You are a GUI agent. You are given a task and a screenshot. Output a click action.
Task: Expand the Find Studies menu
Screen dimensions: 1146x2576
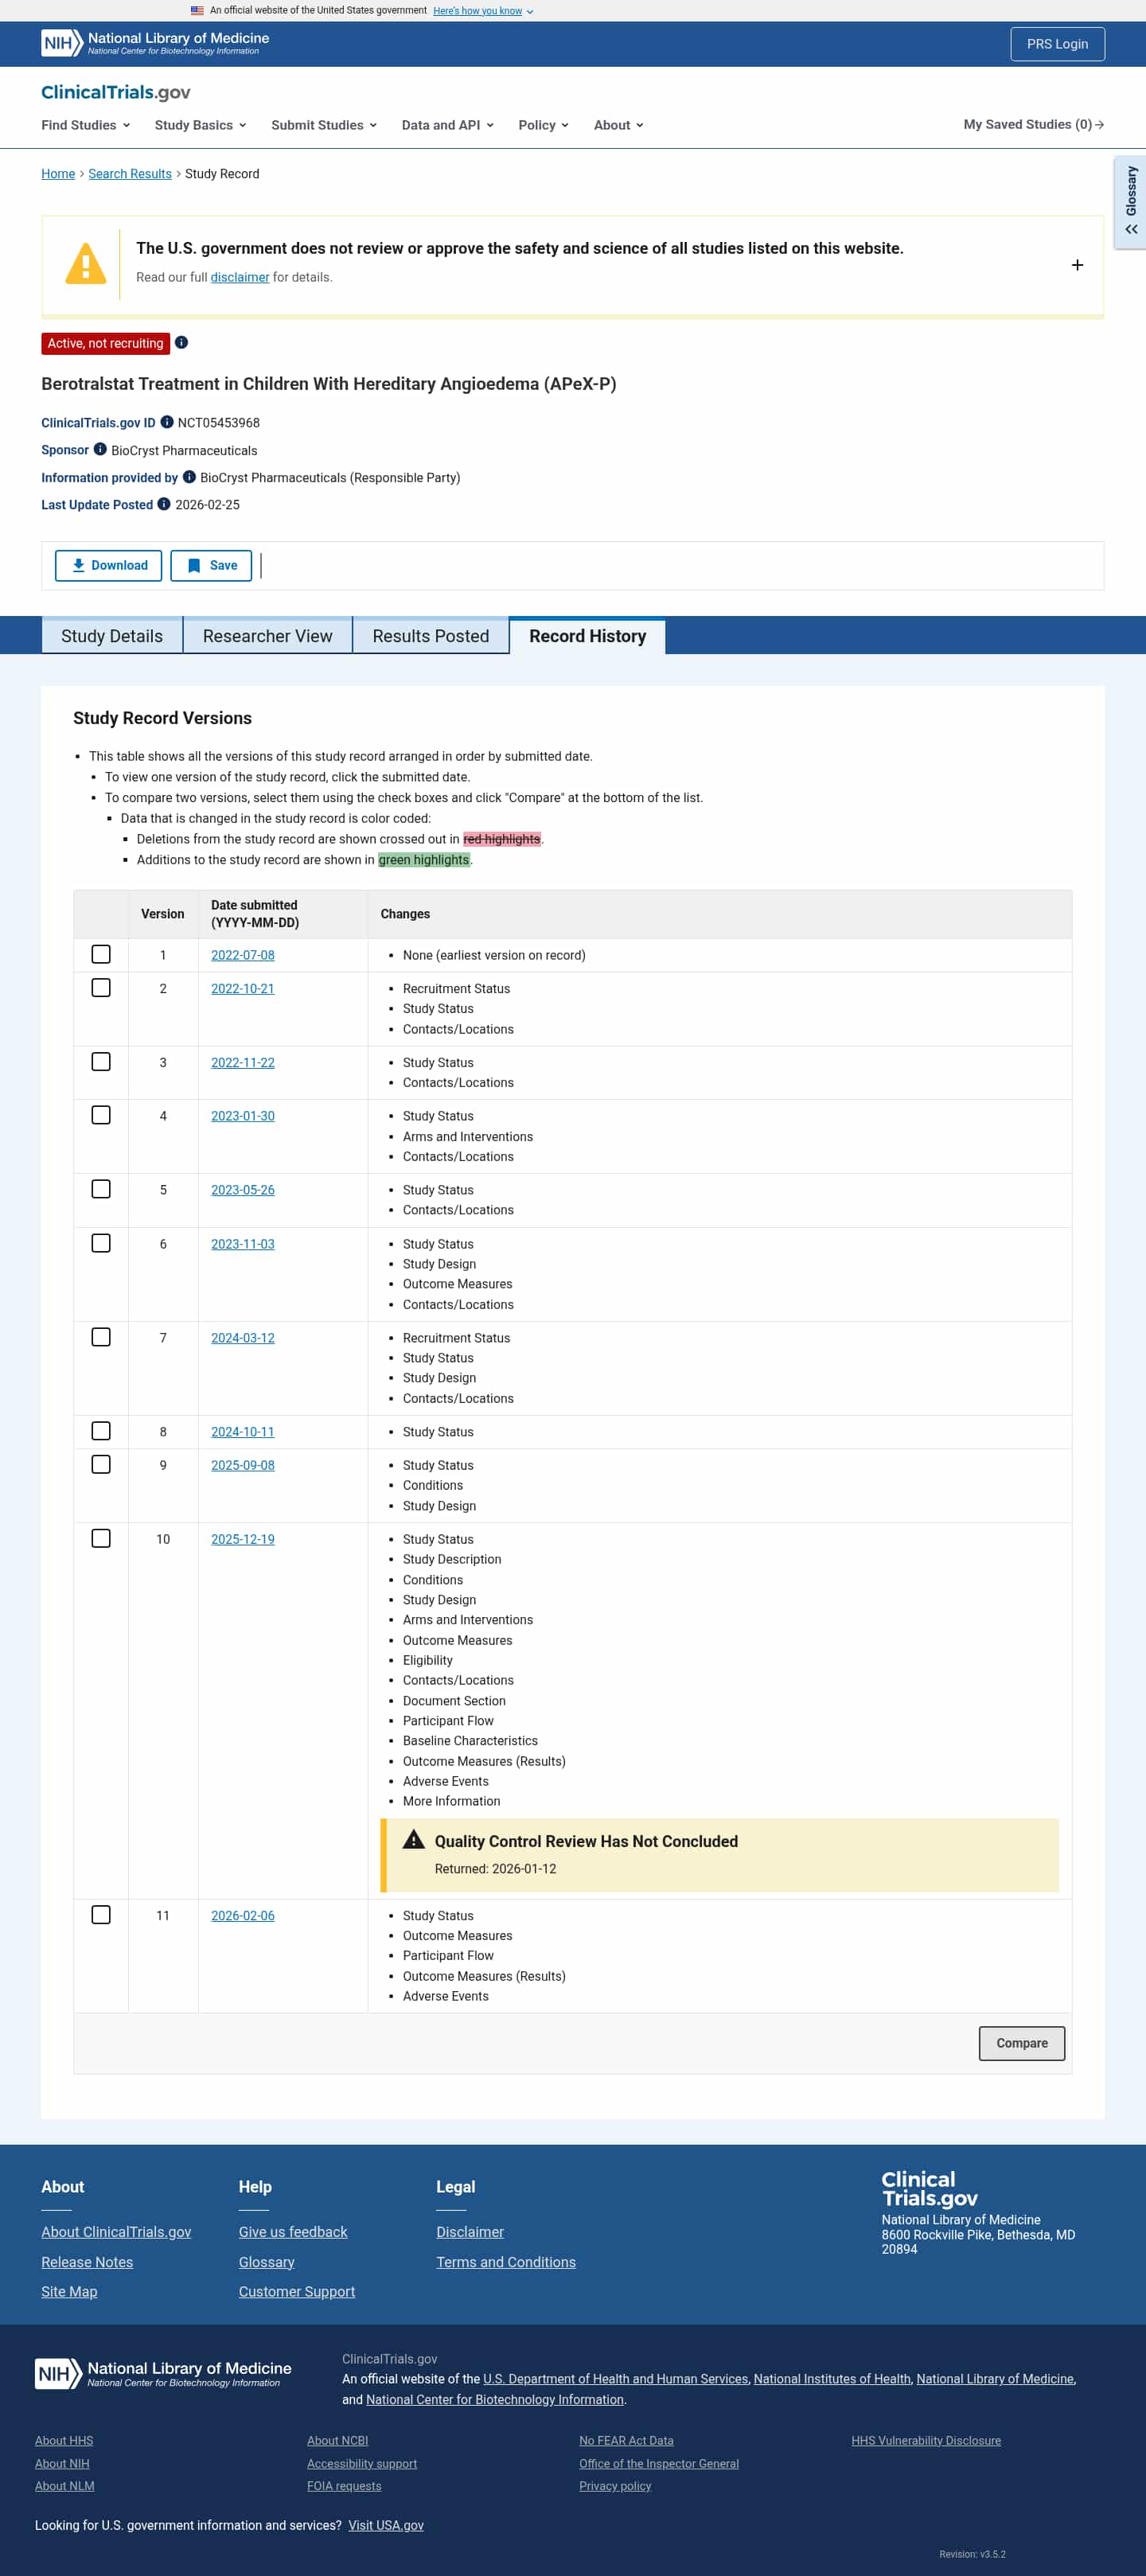(86, 125)
